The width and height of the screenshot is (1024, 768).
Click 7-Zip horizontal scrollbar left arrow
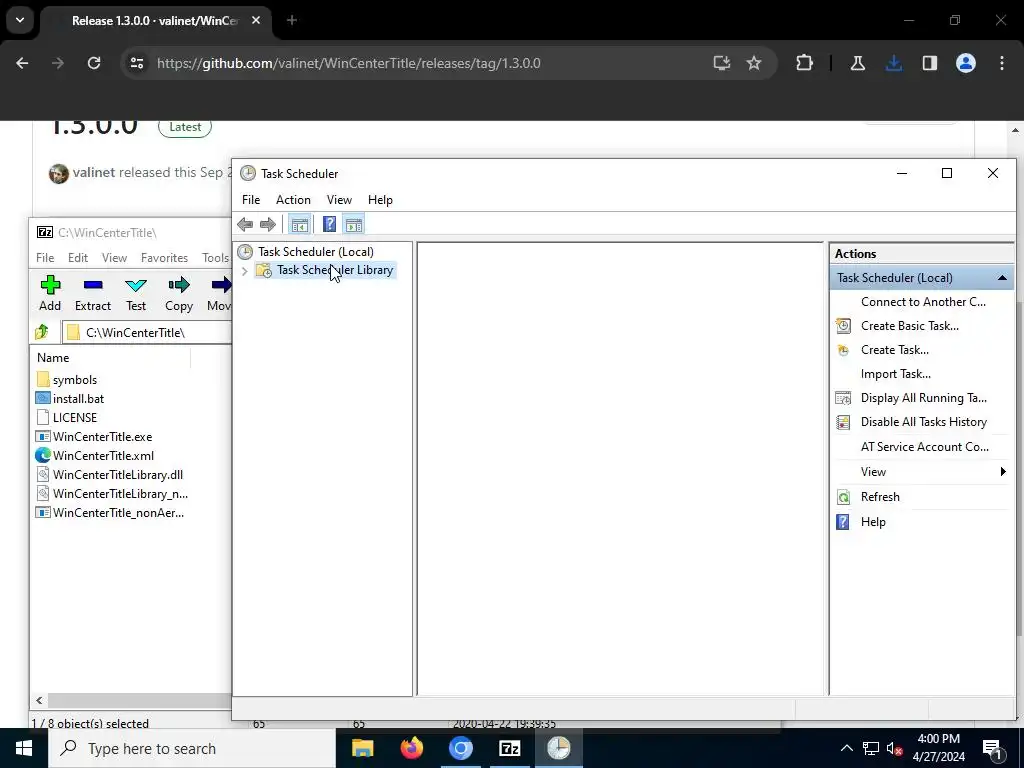(x=39, y=701)
